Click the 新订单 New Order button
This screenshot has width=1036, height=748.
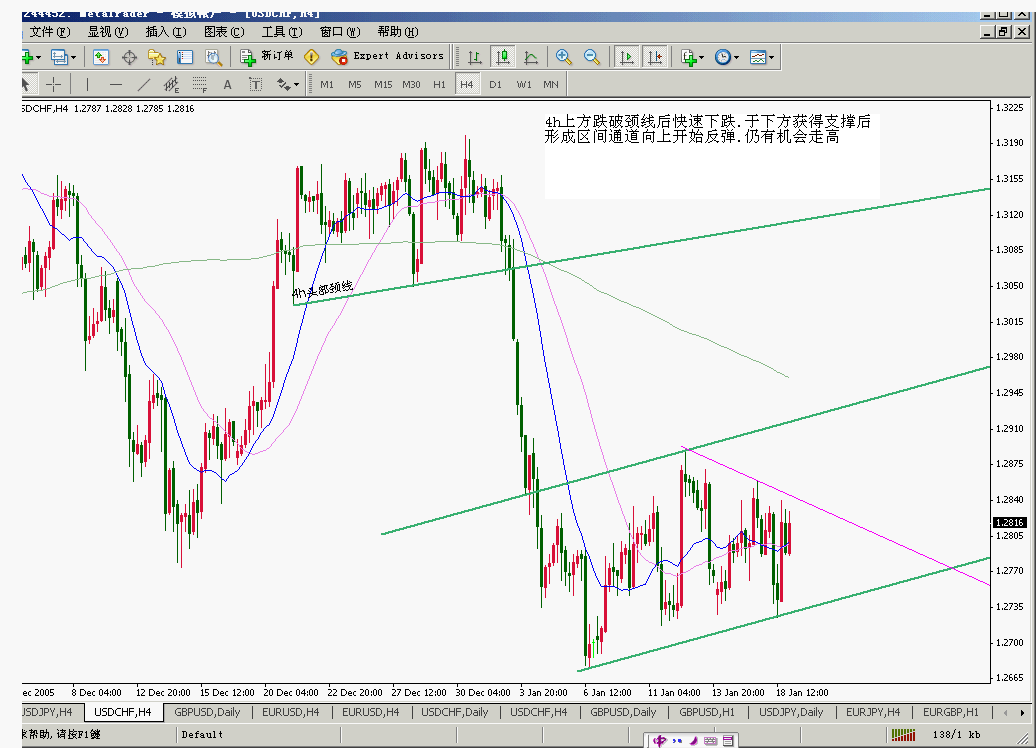(x=266, y=57)
